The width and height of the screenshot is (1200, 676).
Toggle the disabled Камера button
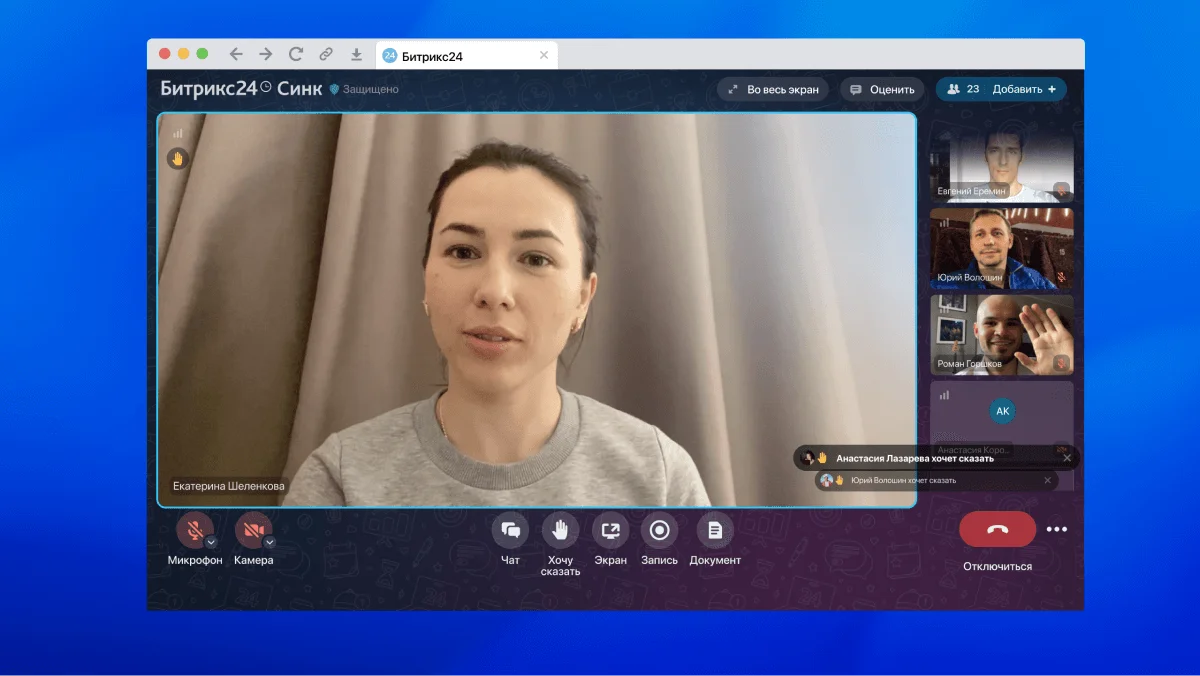click(x=251, y=530)
